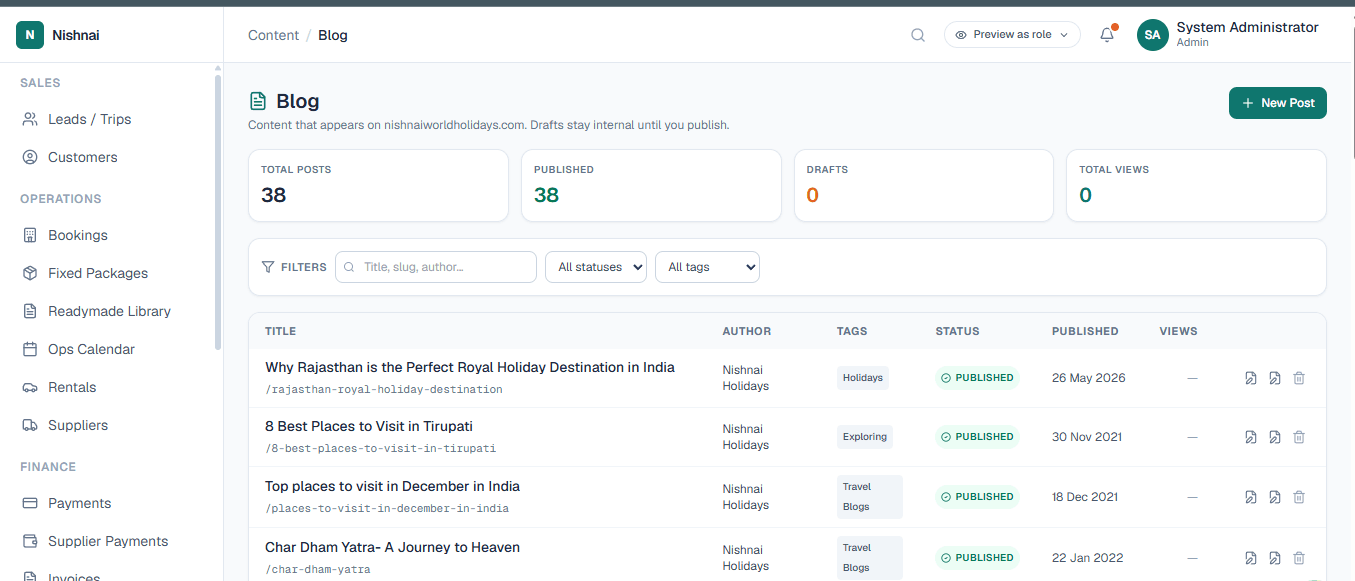Open Char Dham Yatra- A Journey to Heaven post
1355x581 pixels.
coord(392,547)
